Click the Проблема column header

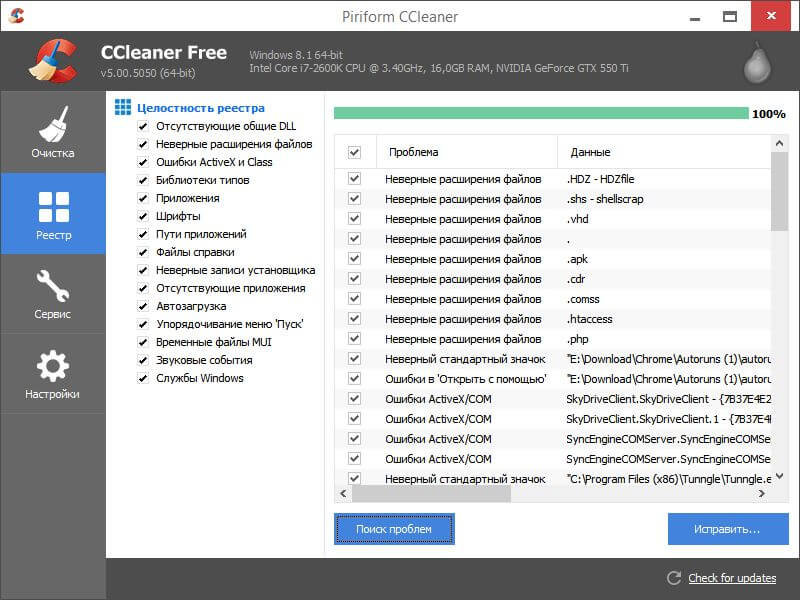(x=412, y=152)
